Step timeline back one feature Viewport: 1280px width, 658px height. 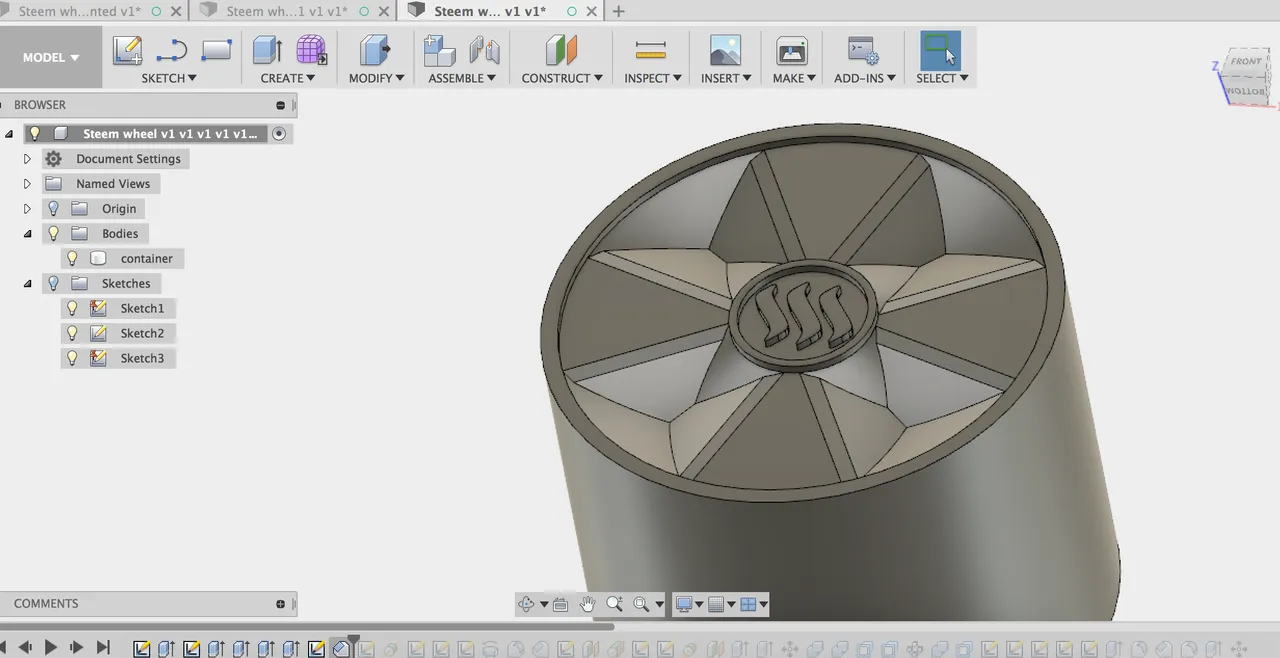(25, 648)
